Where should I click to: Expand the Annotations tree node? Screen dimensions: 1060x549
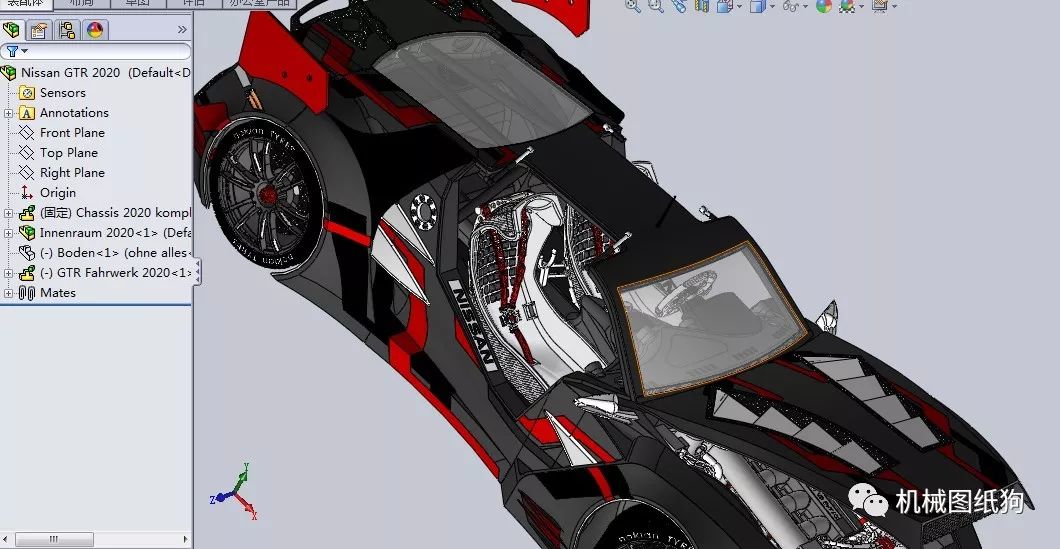(8, 114)
